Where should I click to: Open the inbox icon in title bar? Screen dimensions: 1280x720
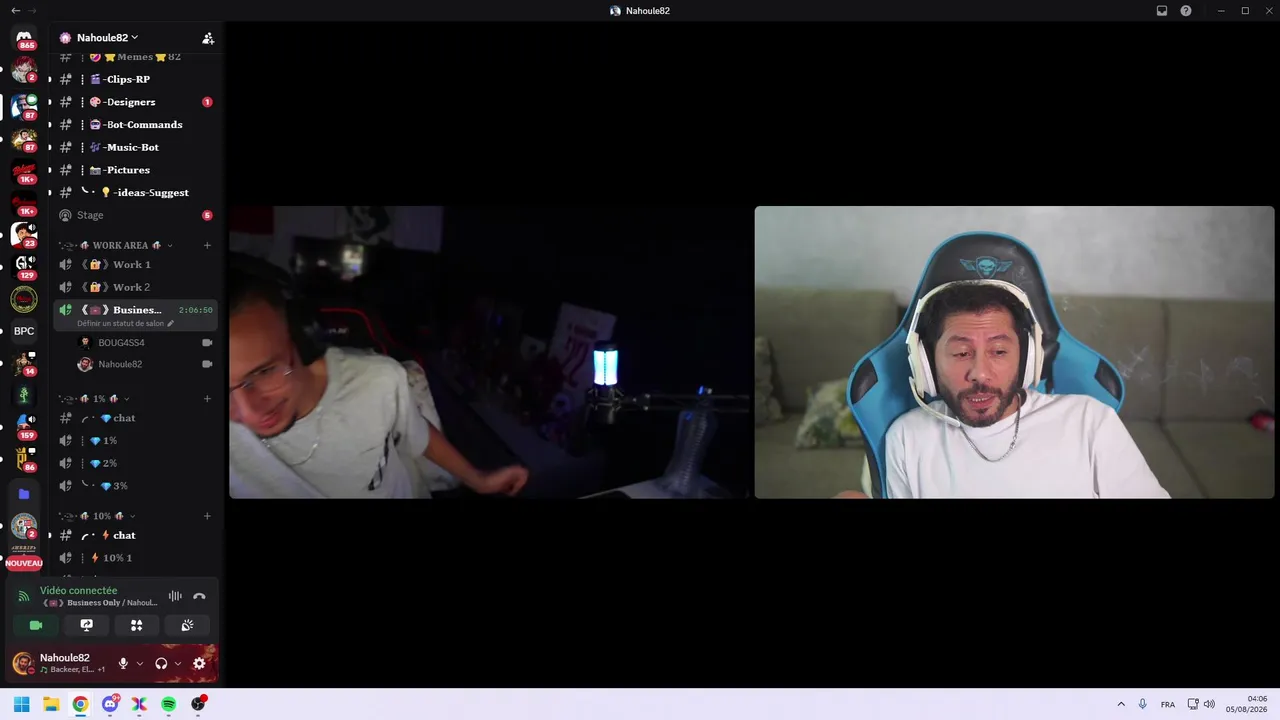coord(1162,11)
